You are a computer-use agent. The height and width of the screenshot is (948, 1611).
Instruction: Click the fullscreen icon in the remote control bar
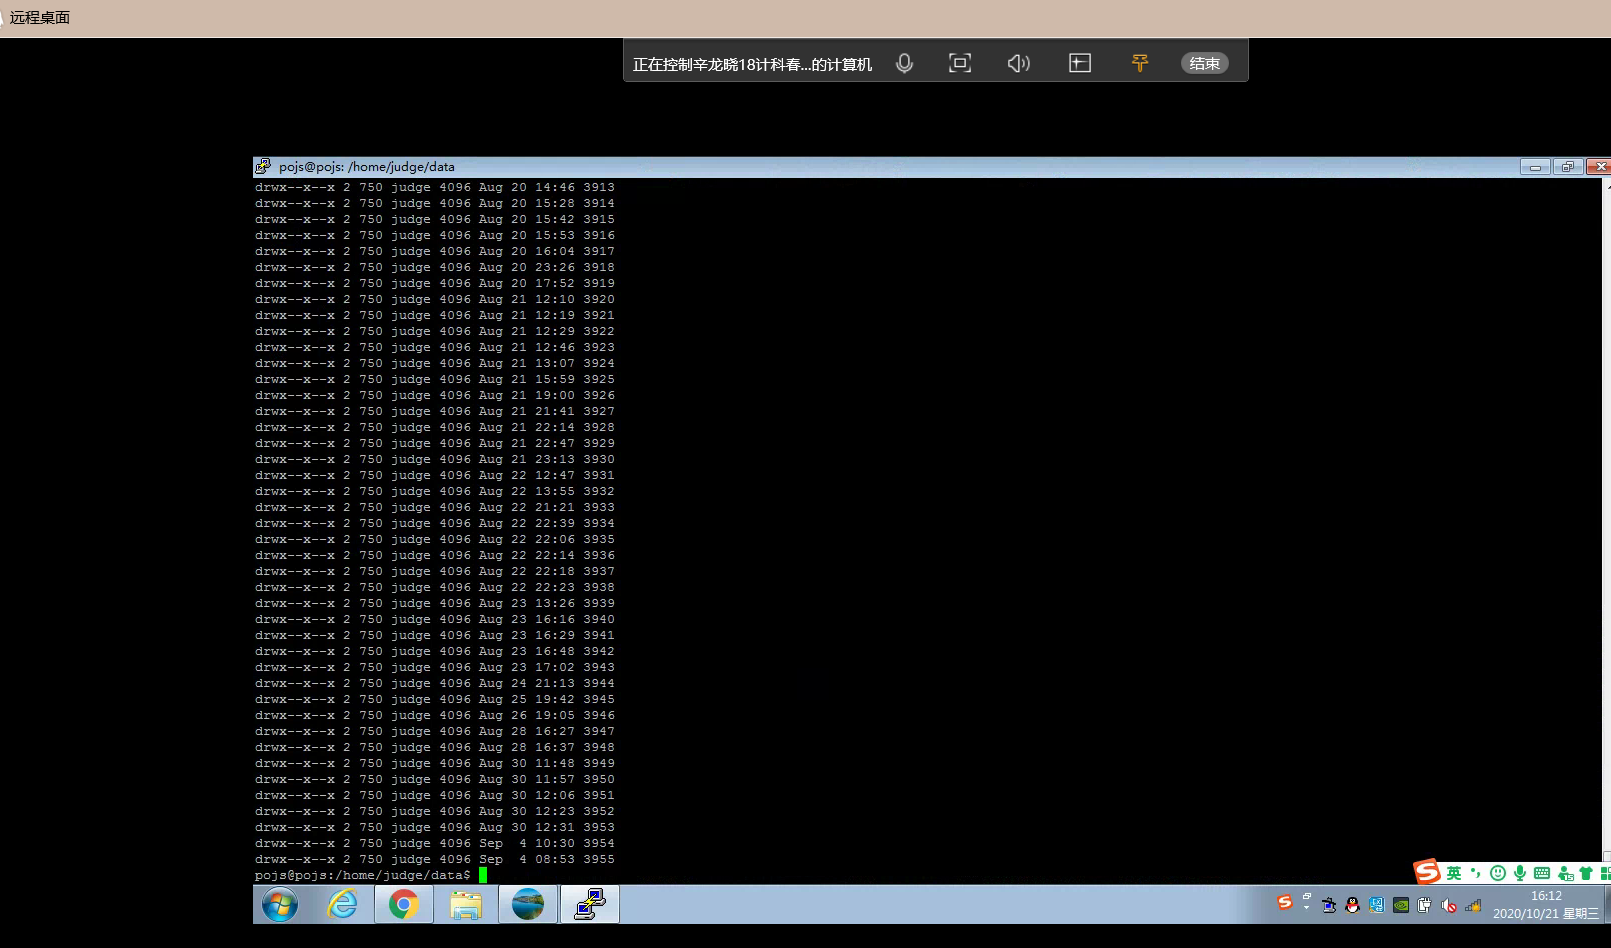960,63
